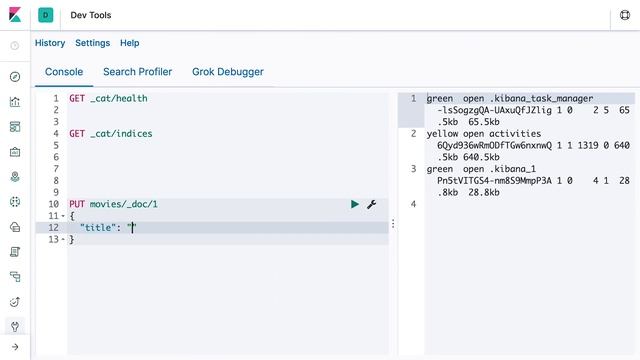
Task: Open Machine Learning icon in sidebar
Action: pyautogui.click(x=15, y=202)
